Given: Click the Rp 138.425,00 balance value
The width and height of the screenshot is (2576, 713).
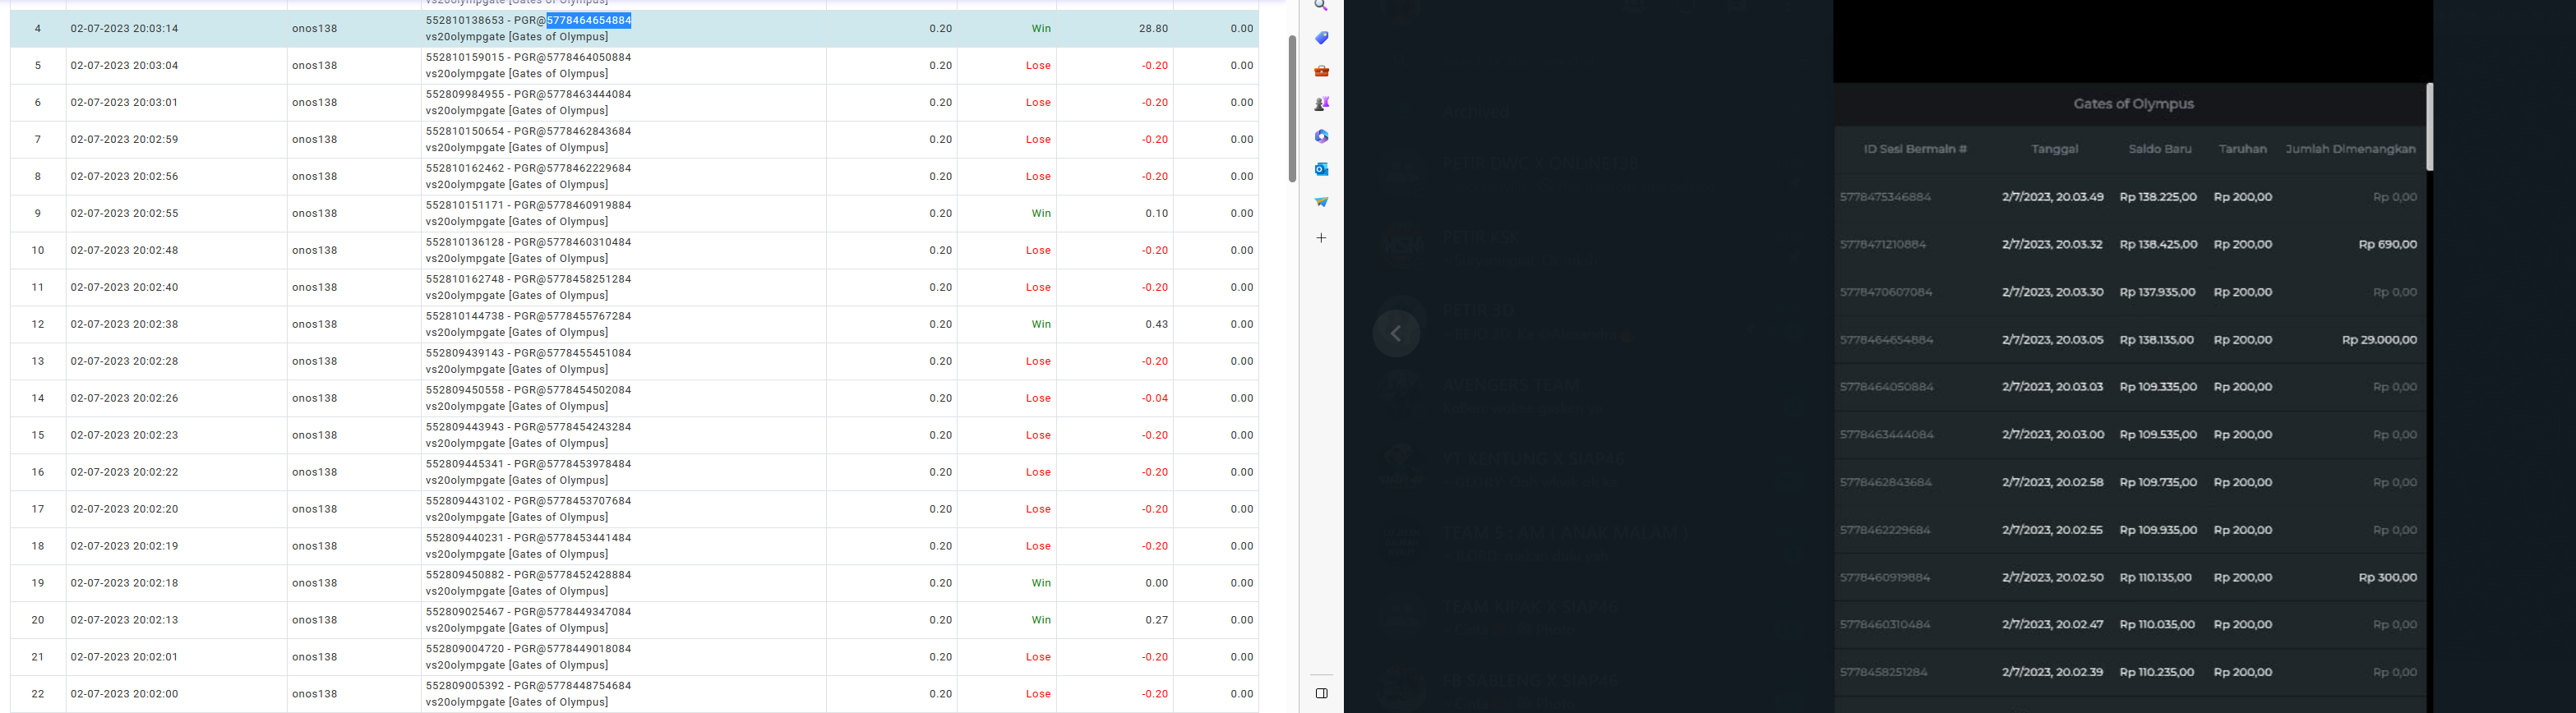Looking at the screenshot, I should pos(2158,244).
